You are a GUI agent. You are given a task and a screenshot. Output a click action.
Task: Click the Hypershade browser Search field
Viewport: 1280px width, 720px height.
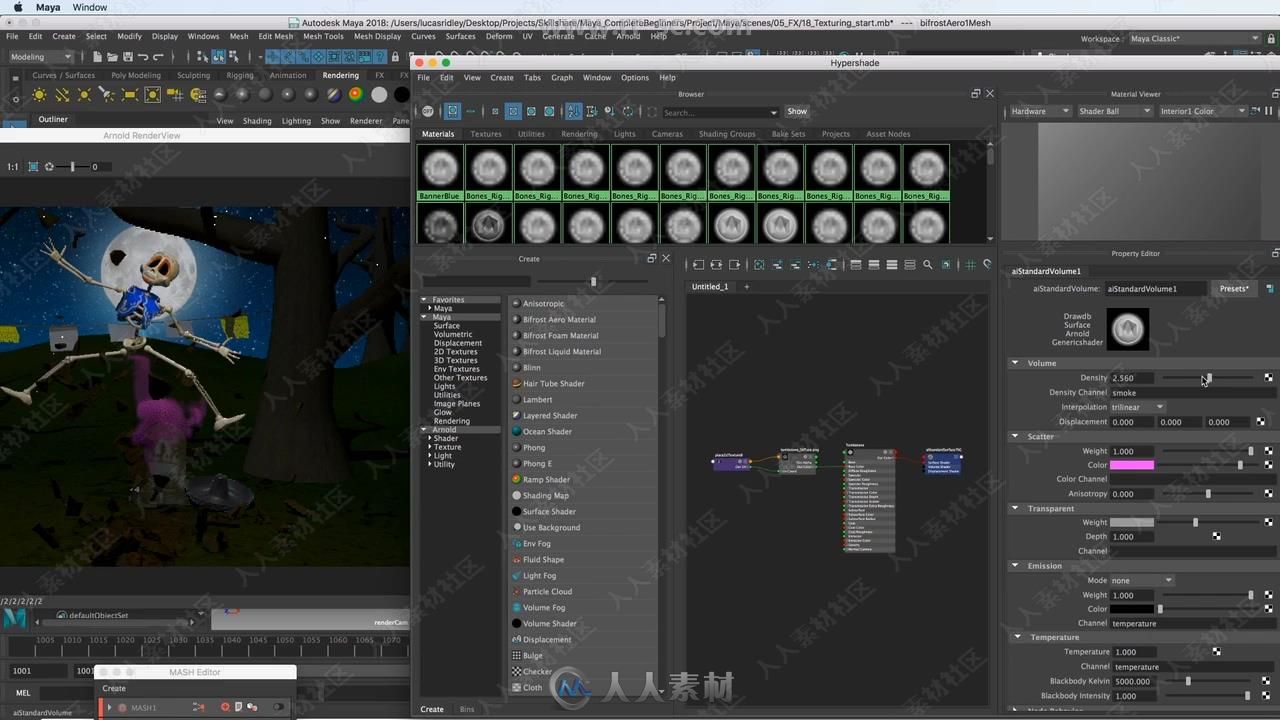[720, 112]
